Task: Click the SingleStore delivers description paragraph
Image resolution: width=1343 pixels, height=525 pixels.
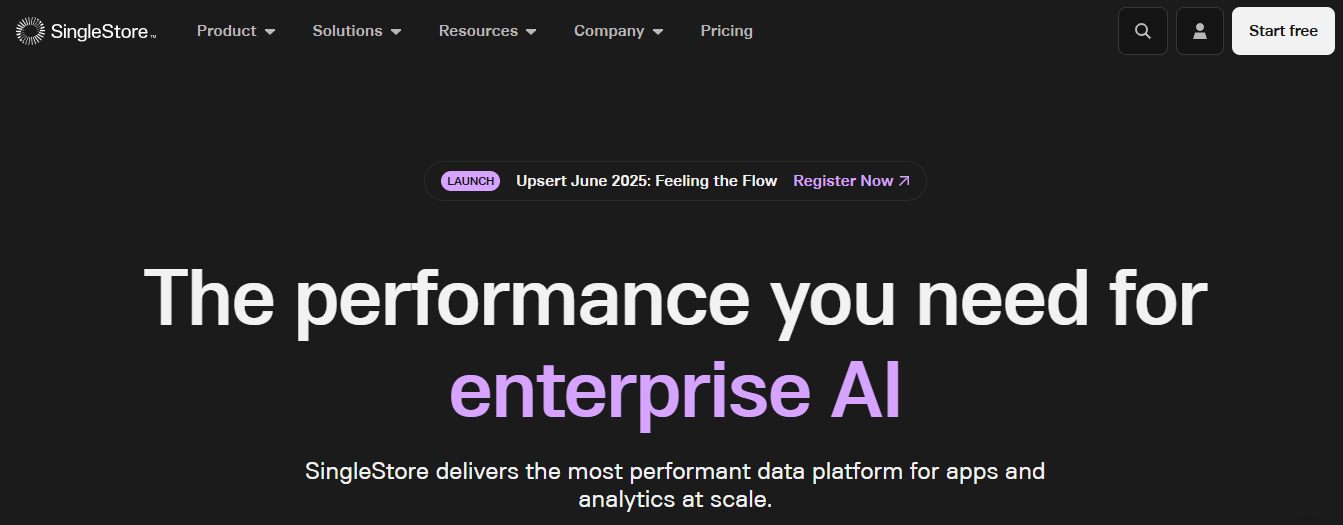Action: pyautogui.click(x=675, y=485)
